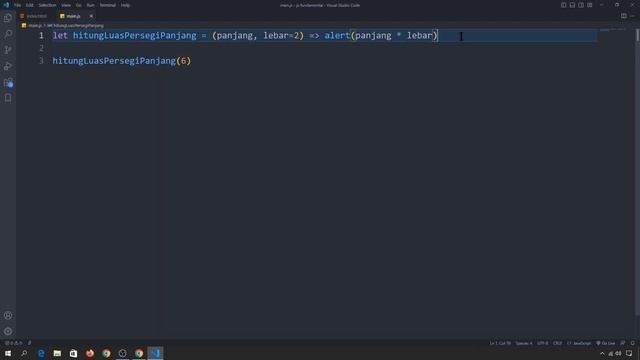
Task: Open the Search view in the activity bar
Action: 8,34
